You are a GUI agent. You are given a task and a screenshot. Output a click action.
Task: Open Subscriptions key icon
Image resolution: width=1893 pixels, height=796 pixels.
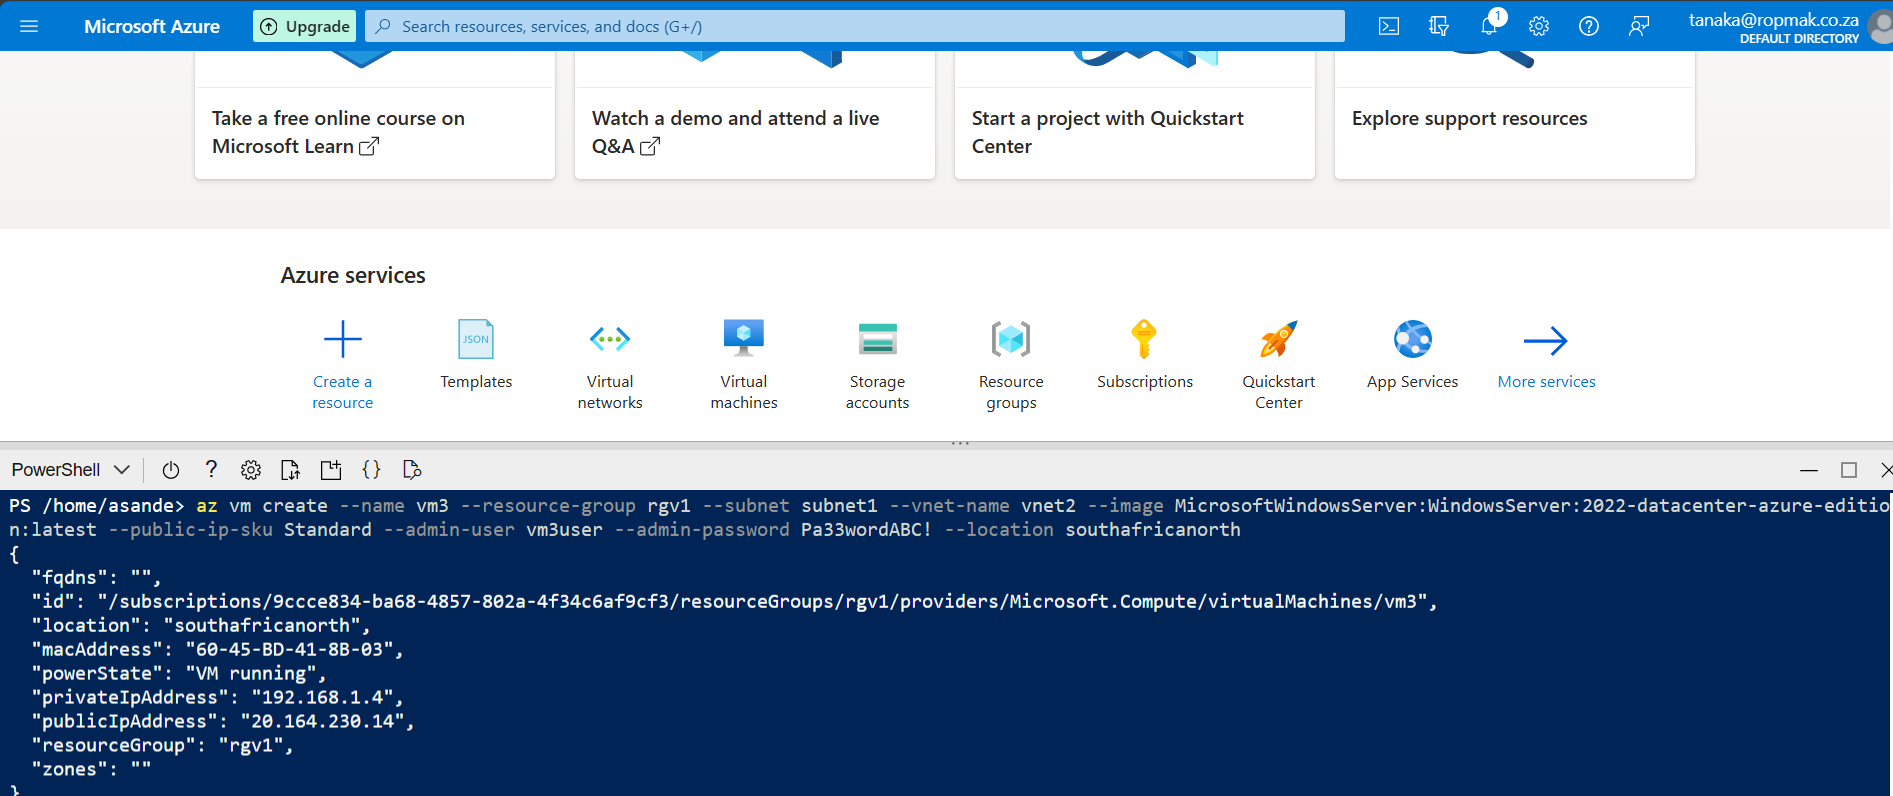(x=1144, y=339)
